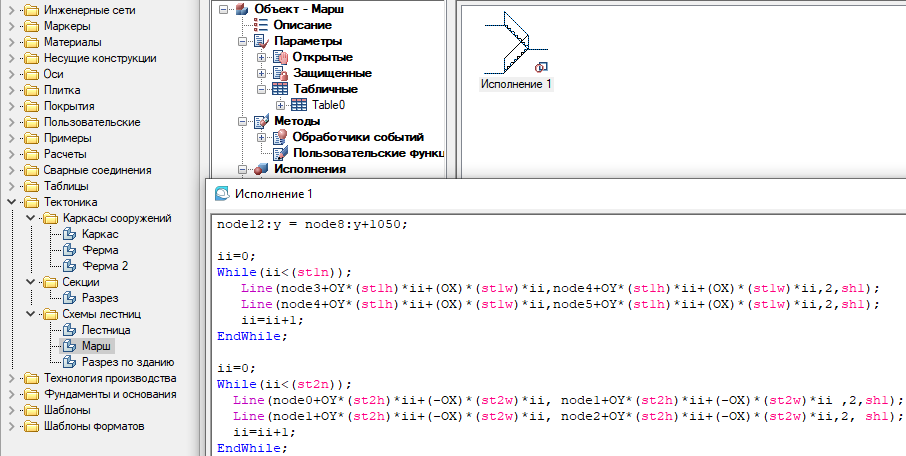Expand the Инженерные сети folder chevron
The height and width of the screenshot is (456, 906).
[x=12, y=10]
